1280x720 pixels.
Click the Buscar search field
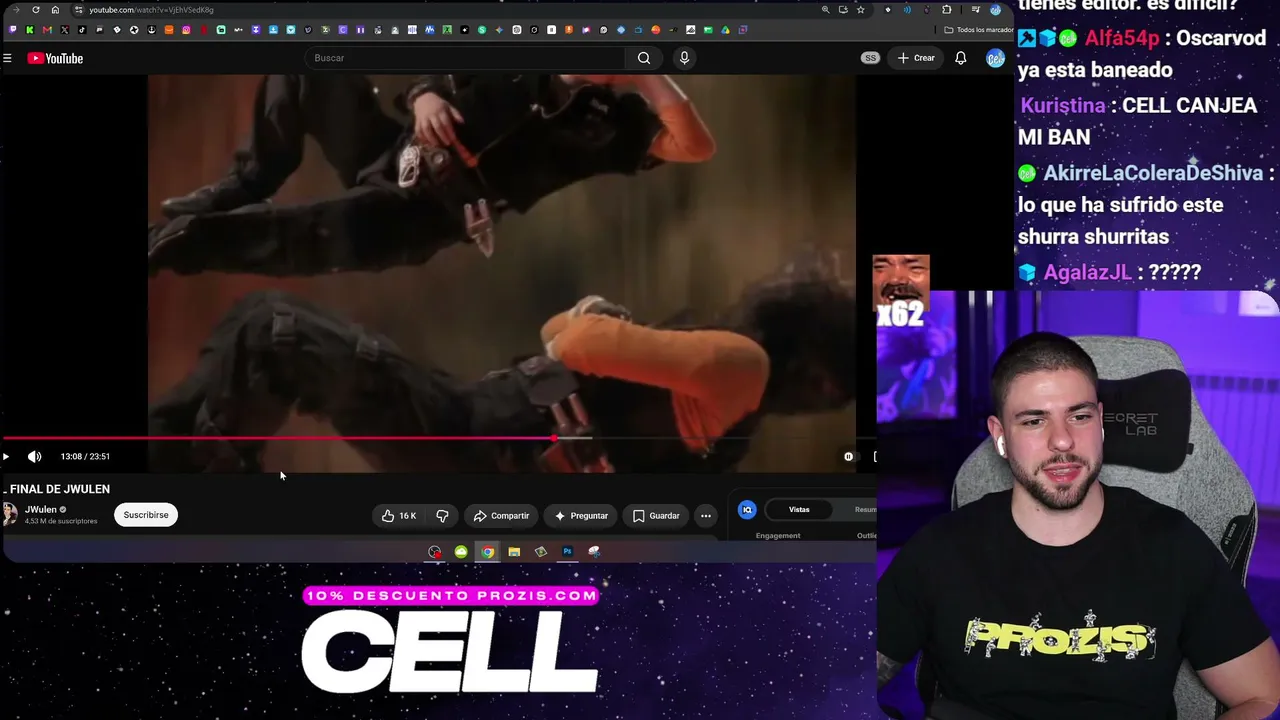tap(465, 58)
